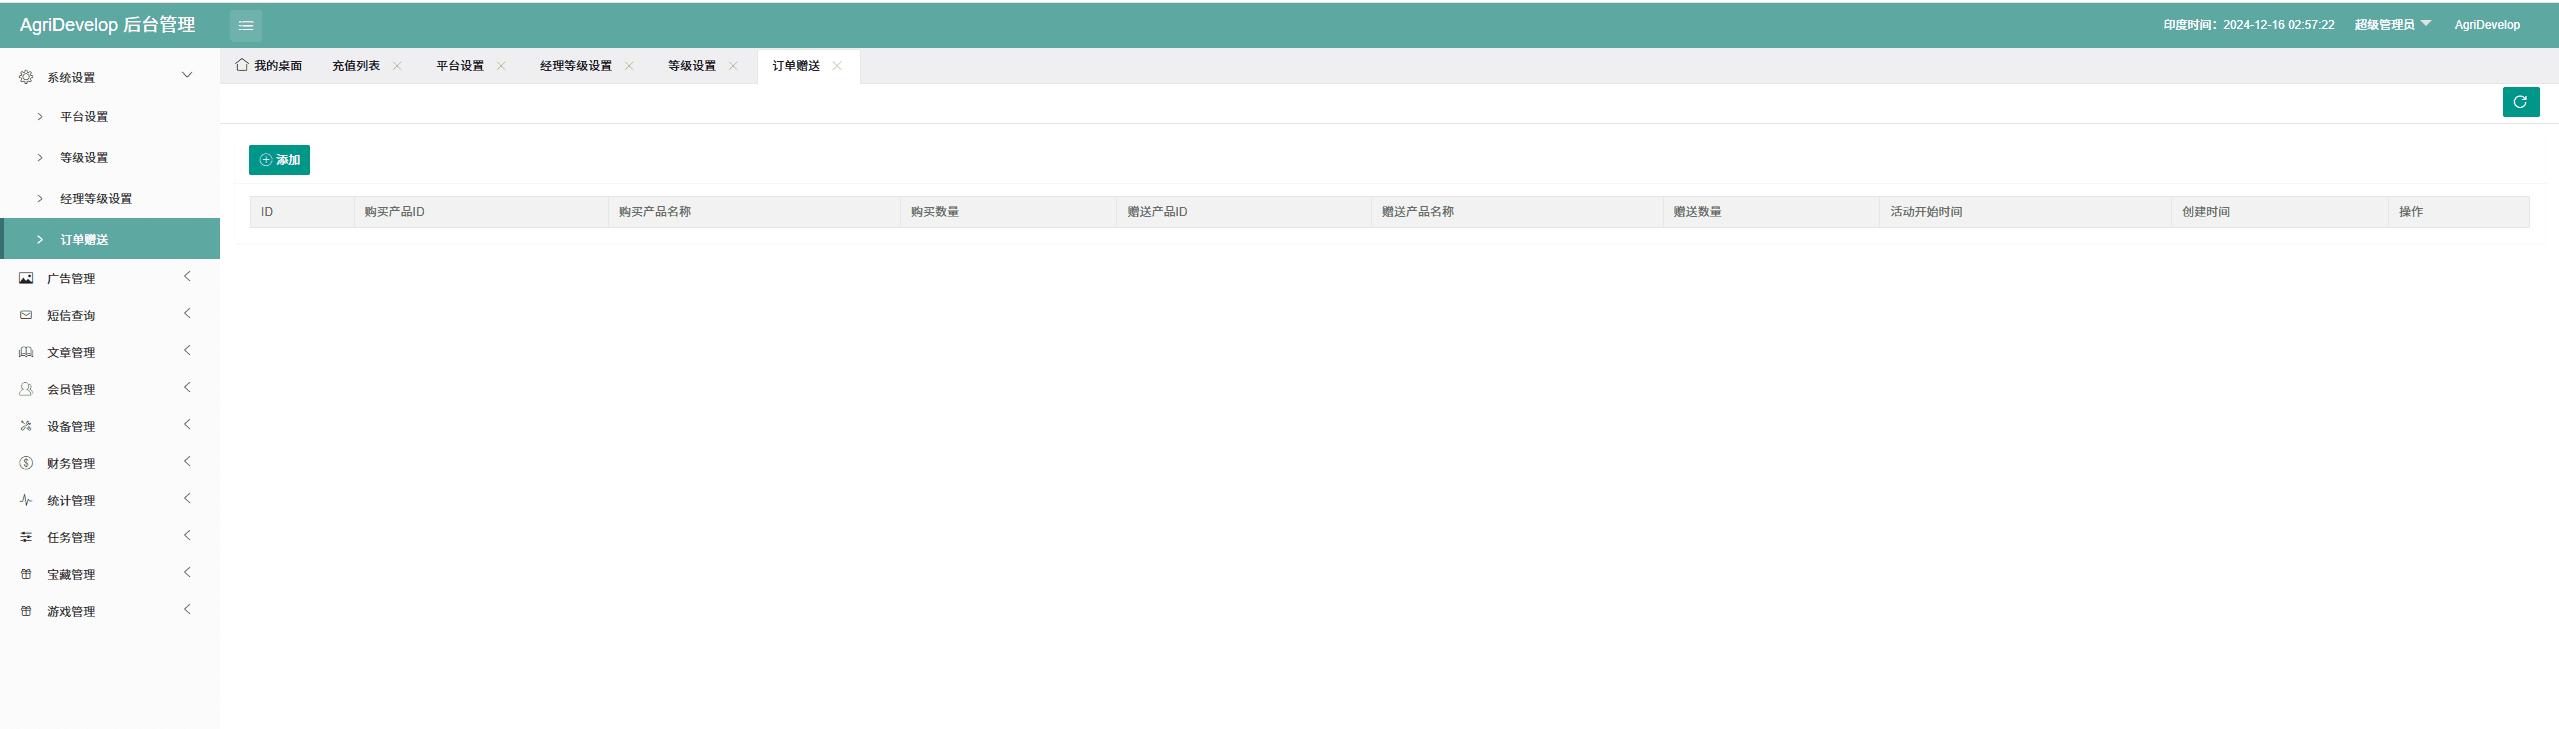
Task: Collapse the 系统设置 menu chevron
Action: tap(187, 75)
